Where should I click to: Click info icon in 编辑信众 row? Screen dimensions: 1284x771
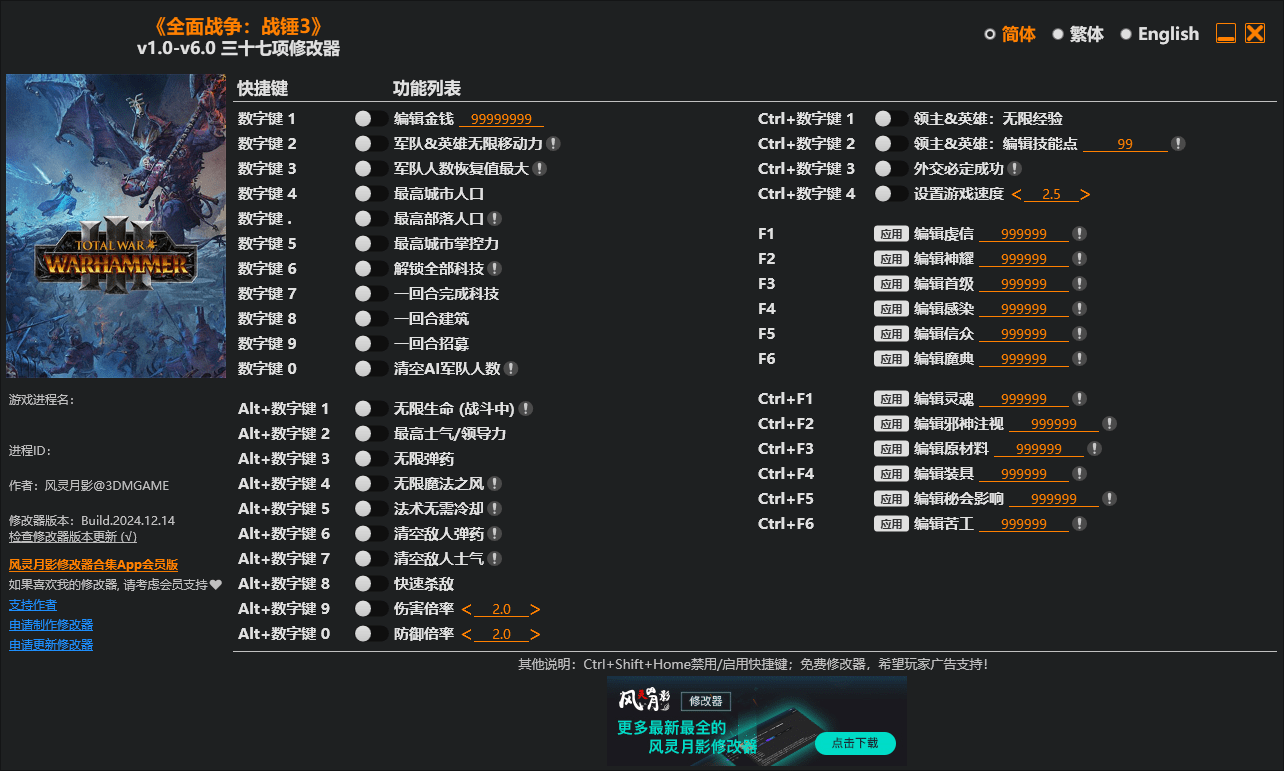pyautogui.click(x=1079, y=334)
